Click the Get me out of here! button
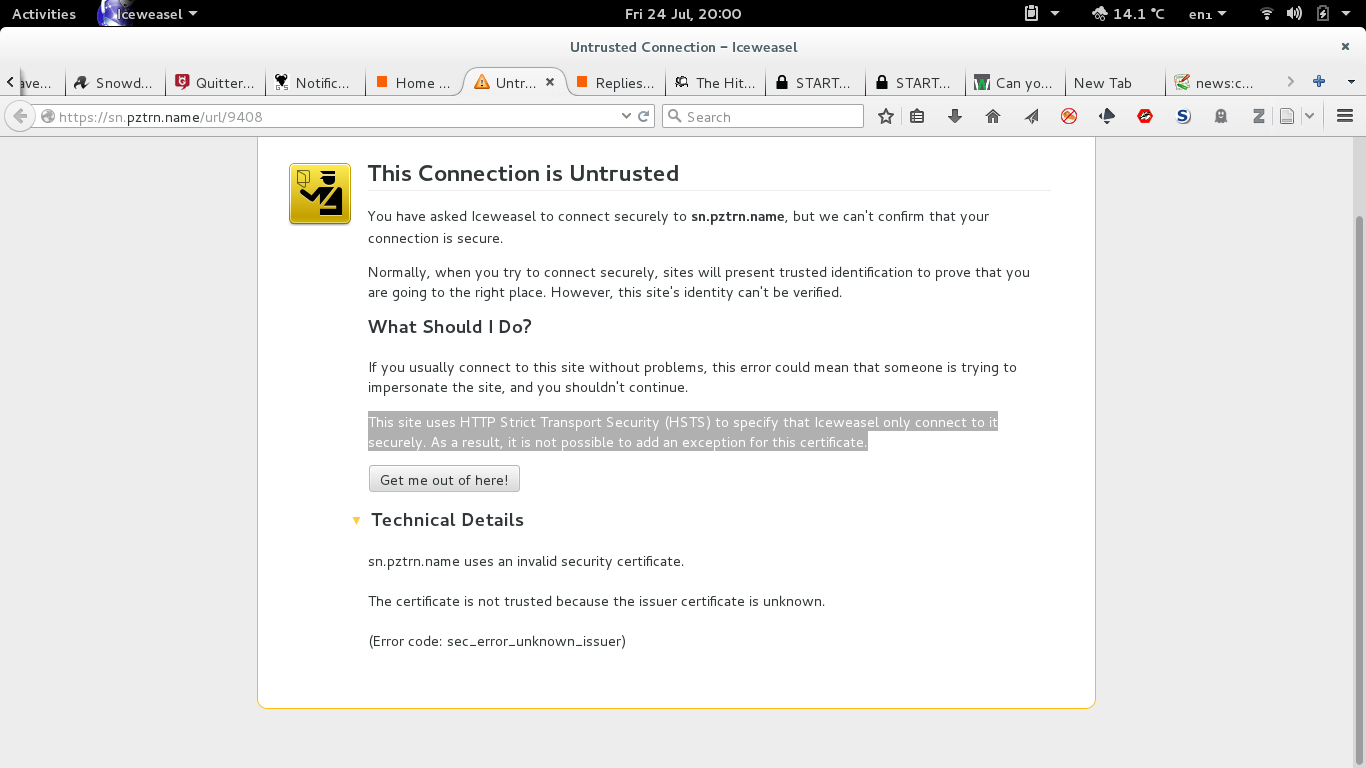The image size is (1366, 768). pos(444,480)
